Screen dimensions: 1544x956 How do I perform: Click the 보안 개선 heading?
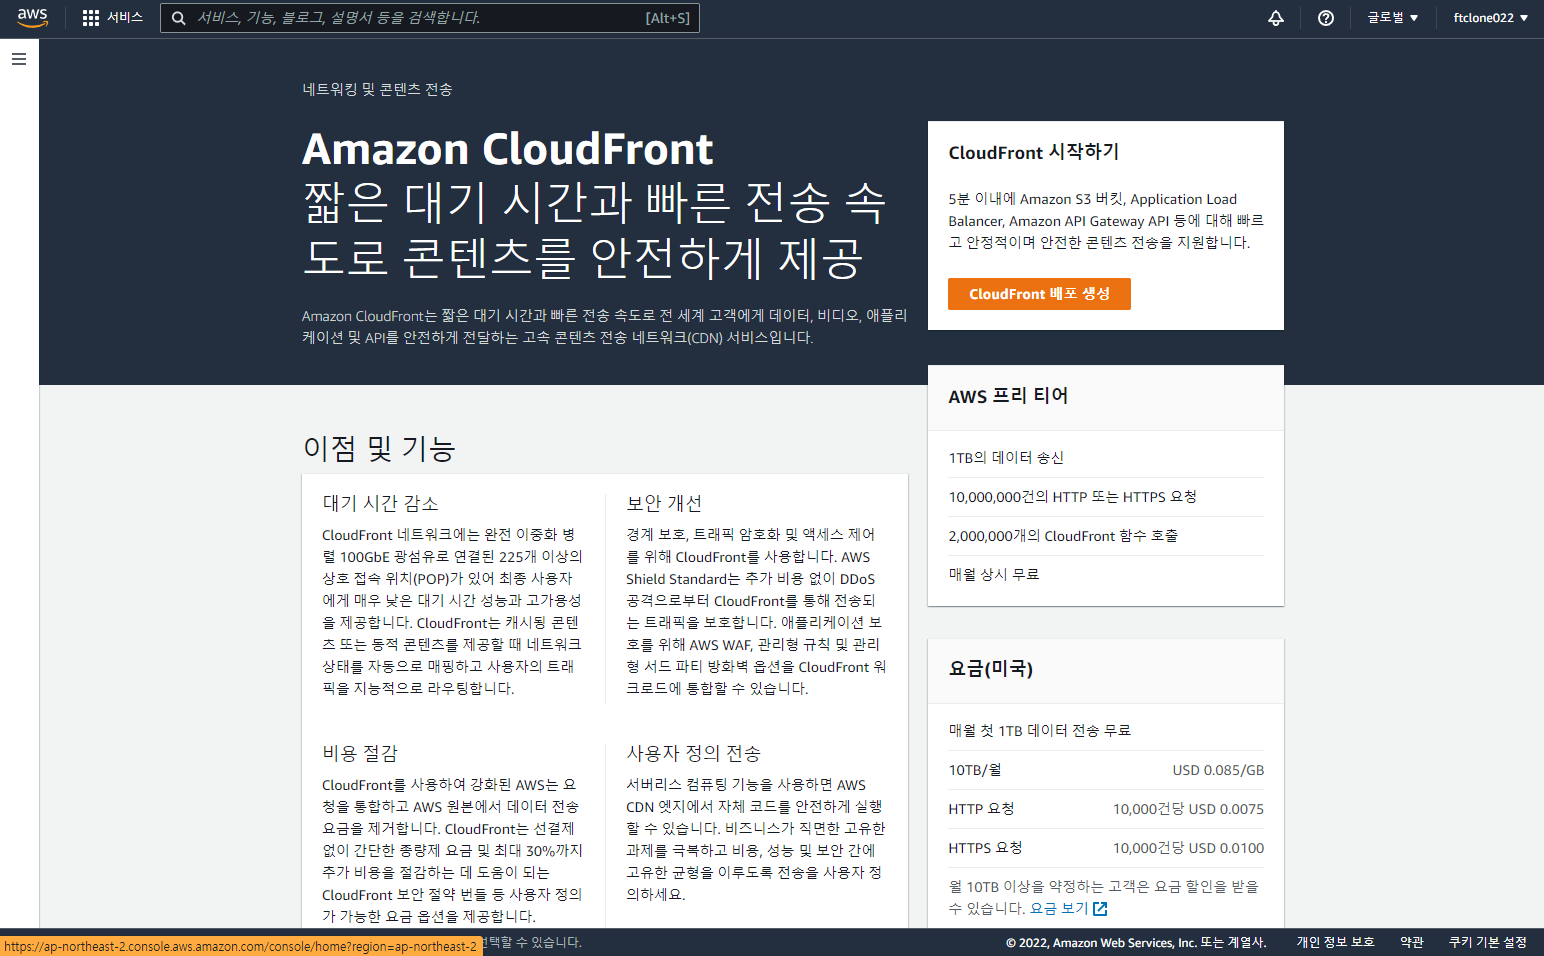664,503
